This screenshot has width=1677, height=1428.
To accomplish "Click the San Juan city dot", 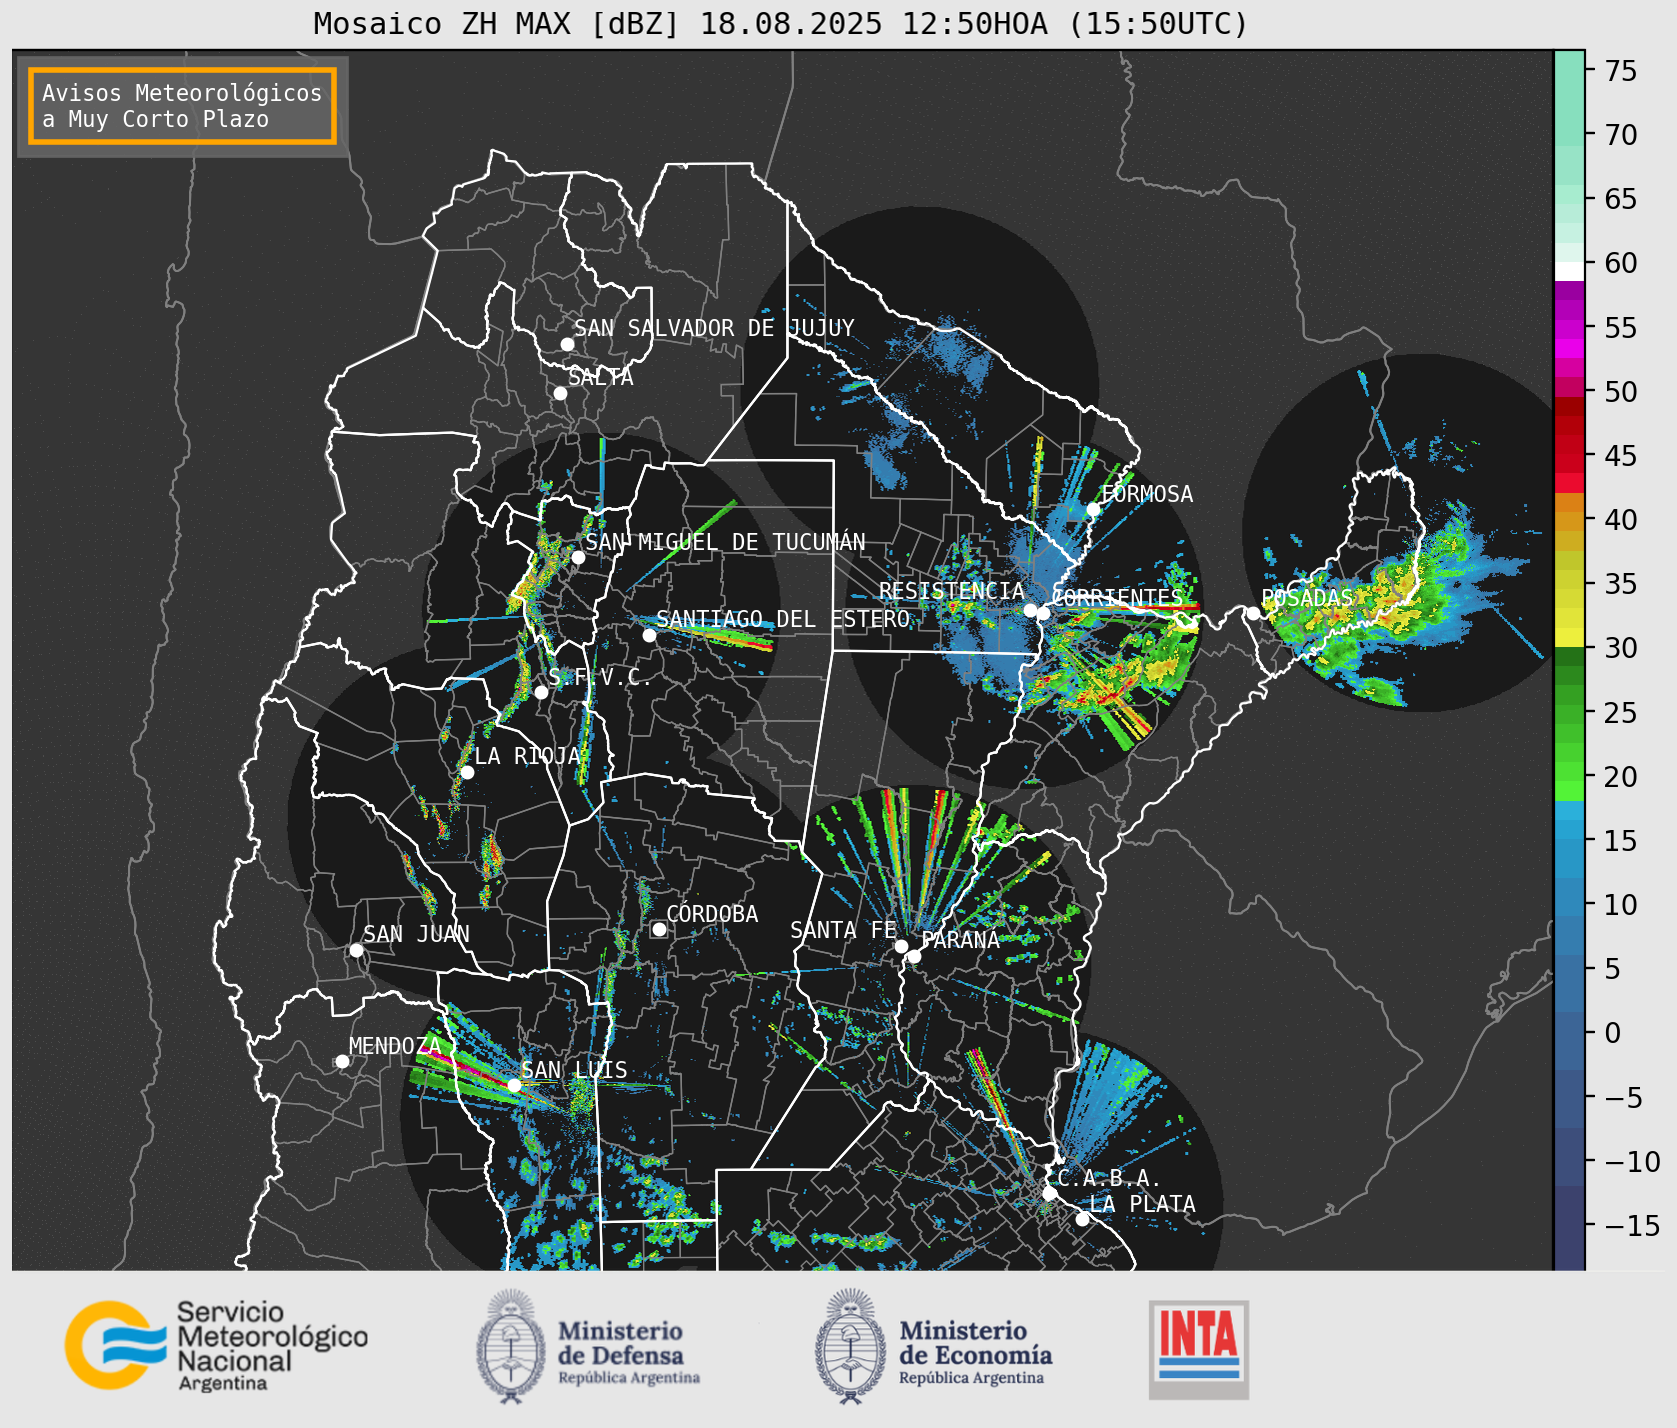I will click(x=356, y=950).
